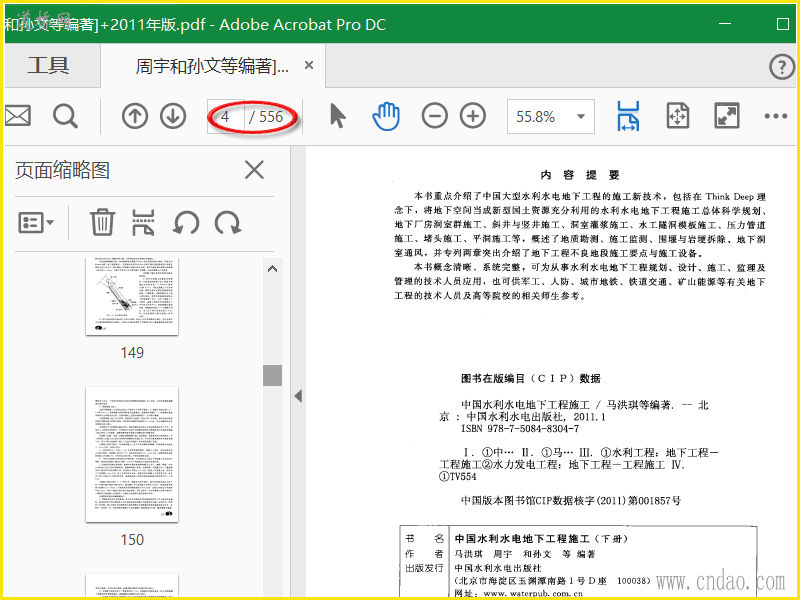This screenshot has height=600, width=800.
Task: Click the 内容提要 heading in document
Action: tap(580, 176)
